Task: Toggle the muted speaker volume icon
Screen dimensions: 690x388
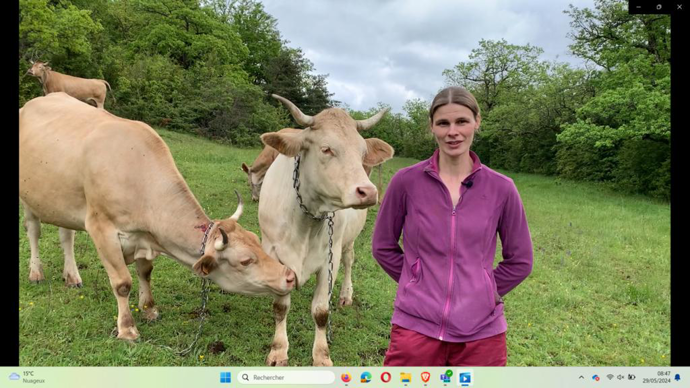Action: [621, 377]
